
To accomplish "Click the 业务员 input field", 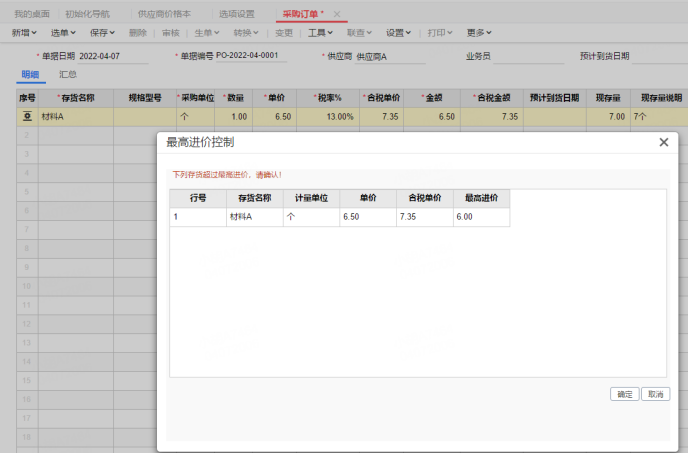I will (527, 56).
